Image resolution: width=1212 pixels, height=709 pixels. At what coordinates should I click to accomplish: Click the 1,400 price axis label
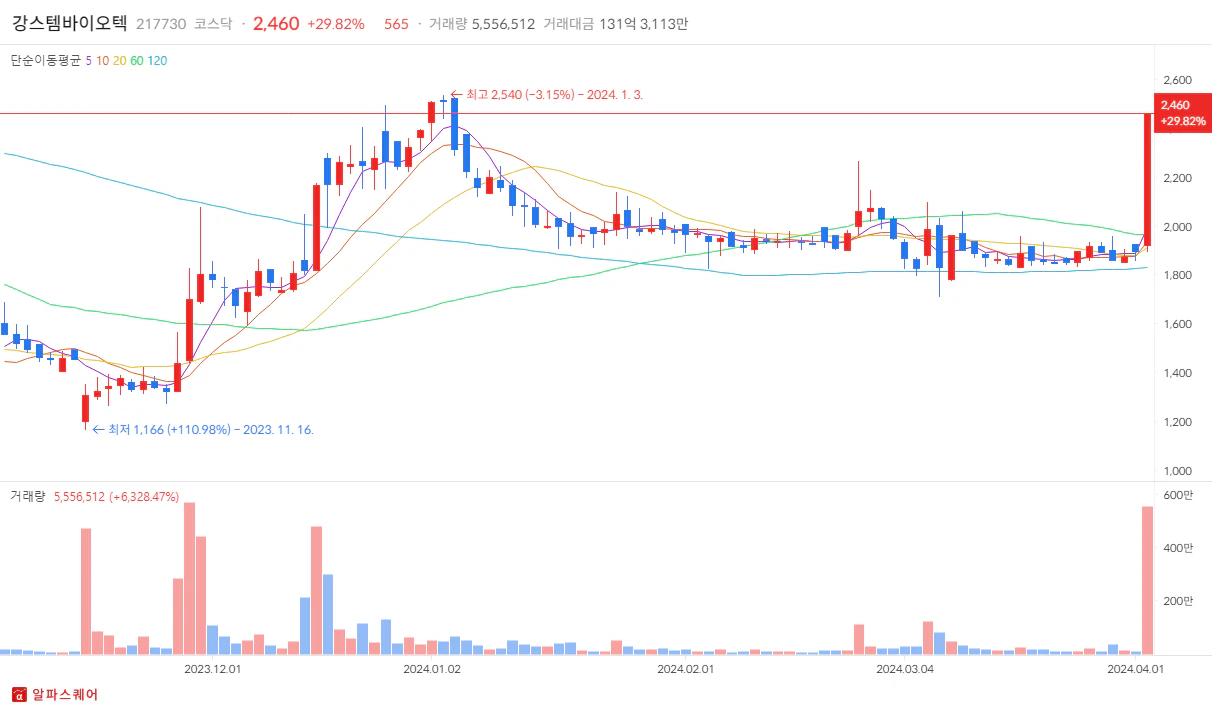(x=1177, y=373)
